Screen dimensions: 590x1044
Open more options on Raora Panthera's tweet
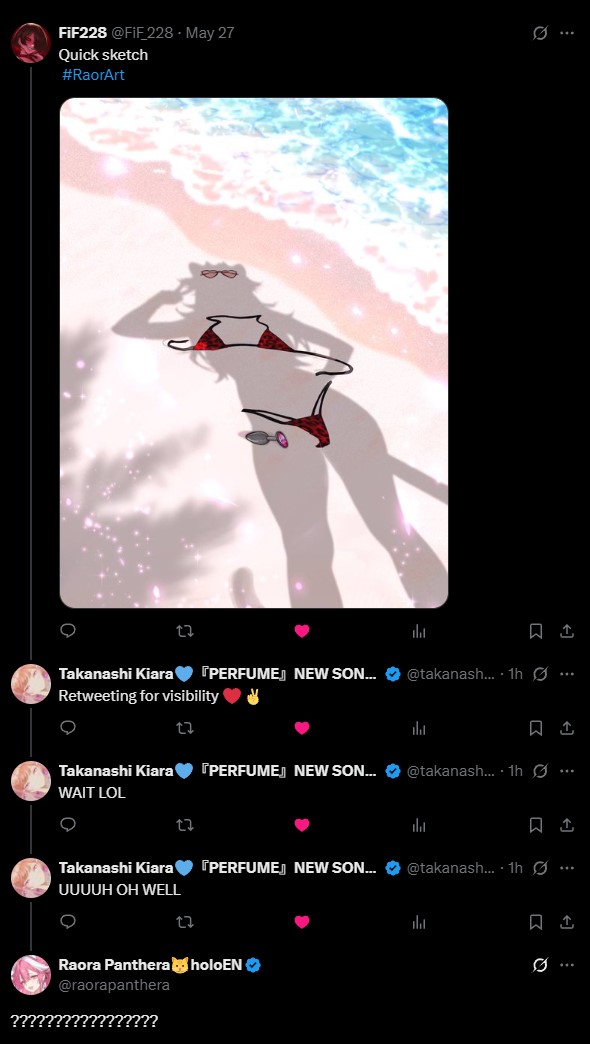click(567, 965)
